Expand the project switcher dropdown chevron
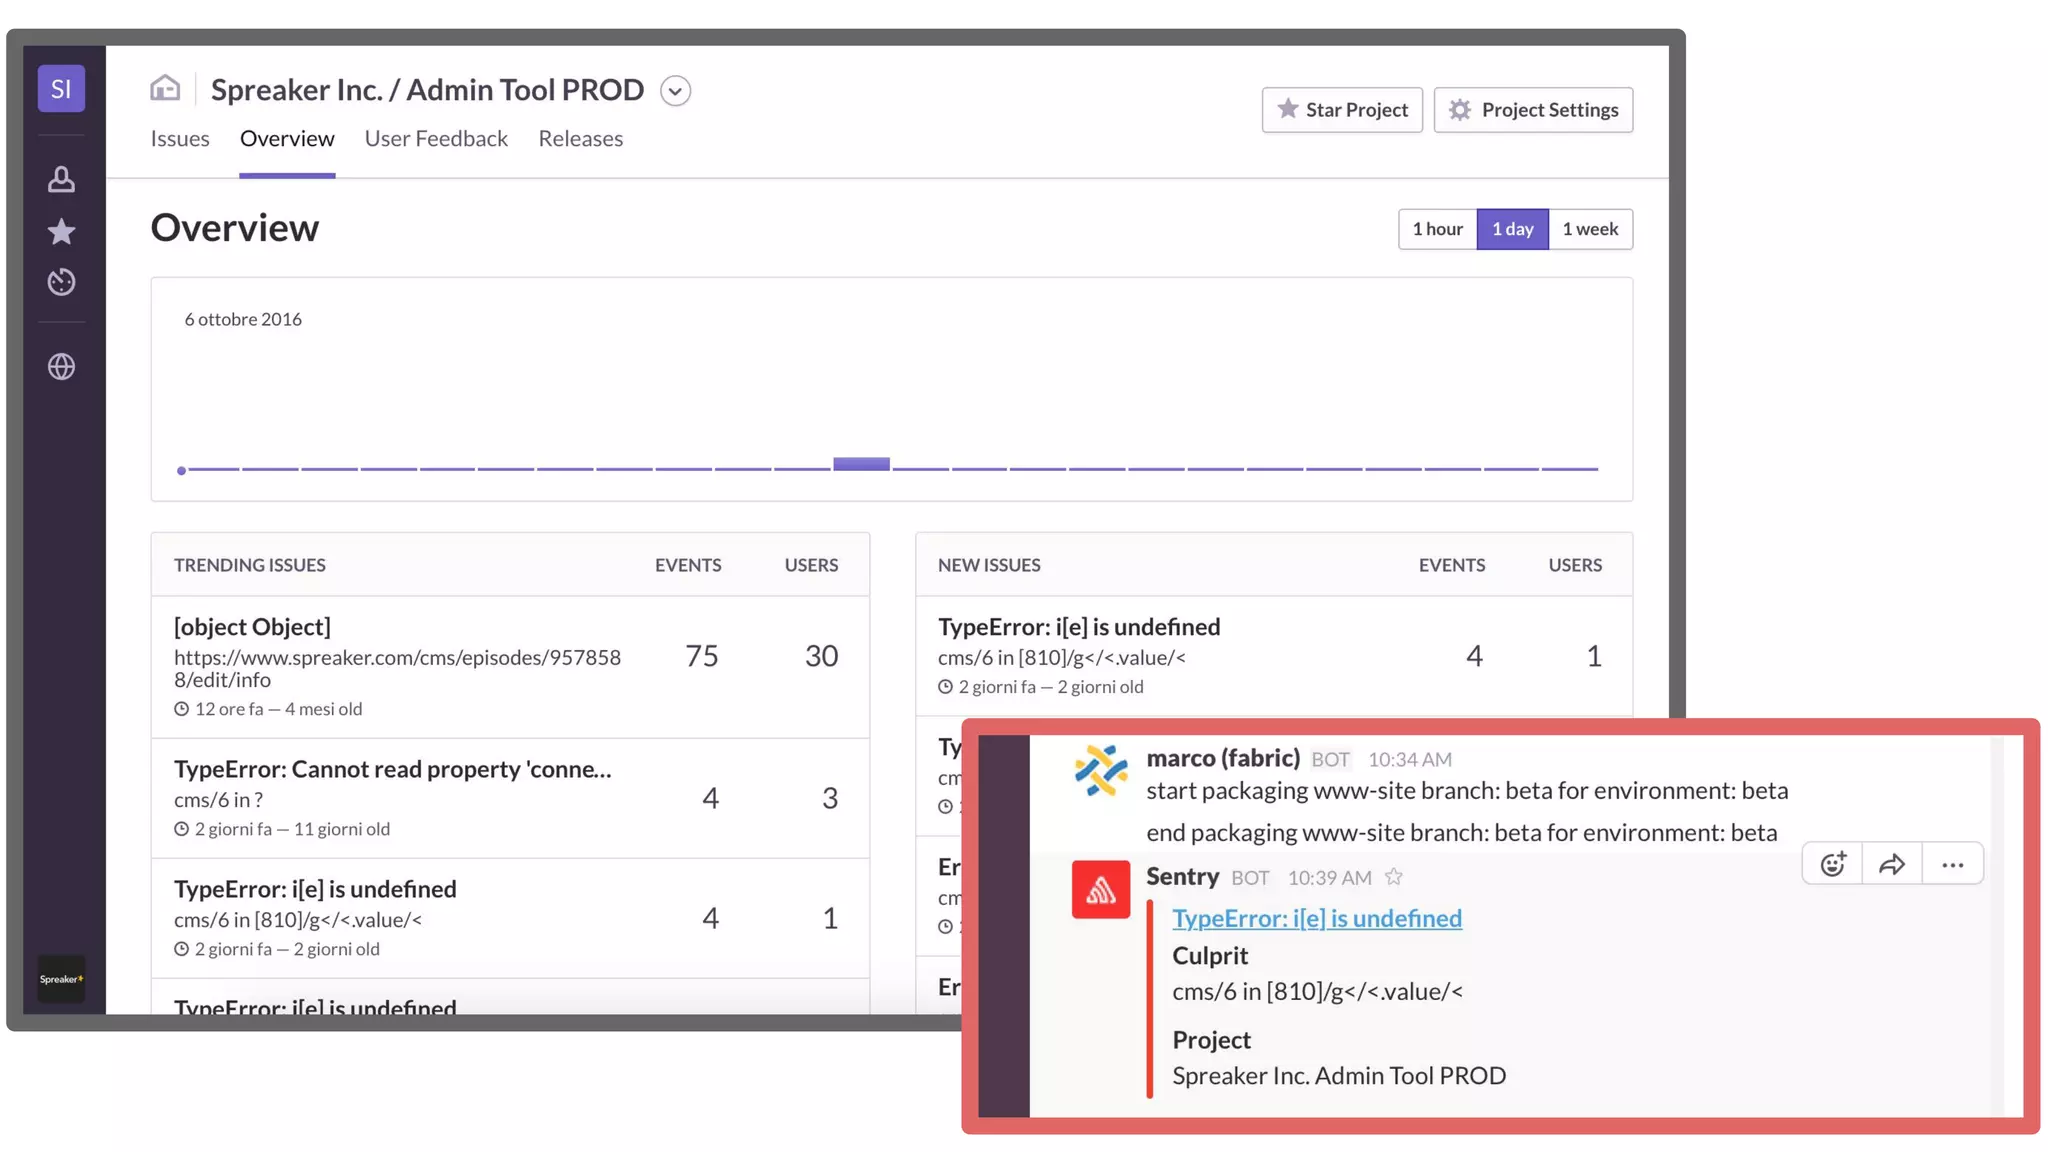This screenshot has height=1152, width=2048. [675, 91]
